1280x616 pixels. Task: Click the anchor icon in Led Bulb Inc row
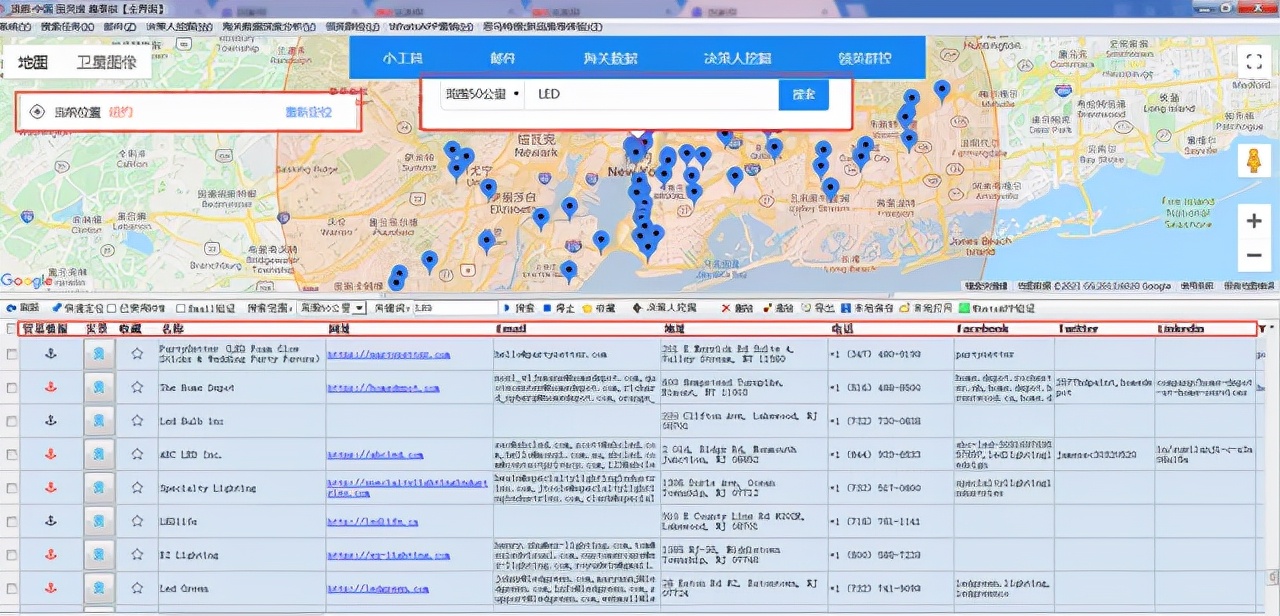(51, 421)
